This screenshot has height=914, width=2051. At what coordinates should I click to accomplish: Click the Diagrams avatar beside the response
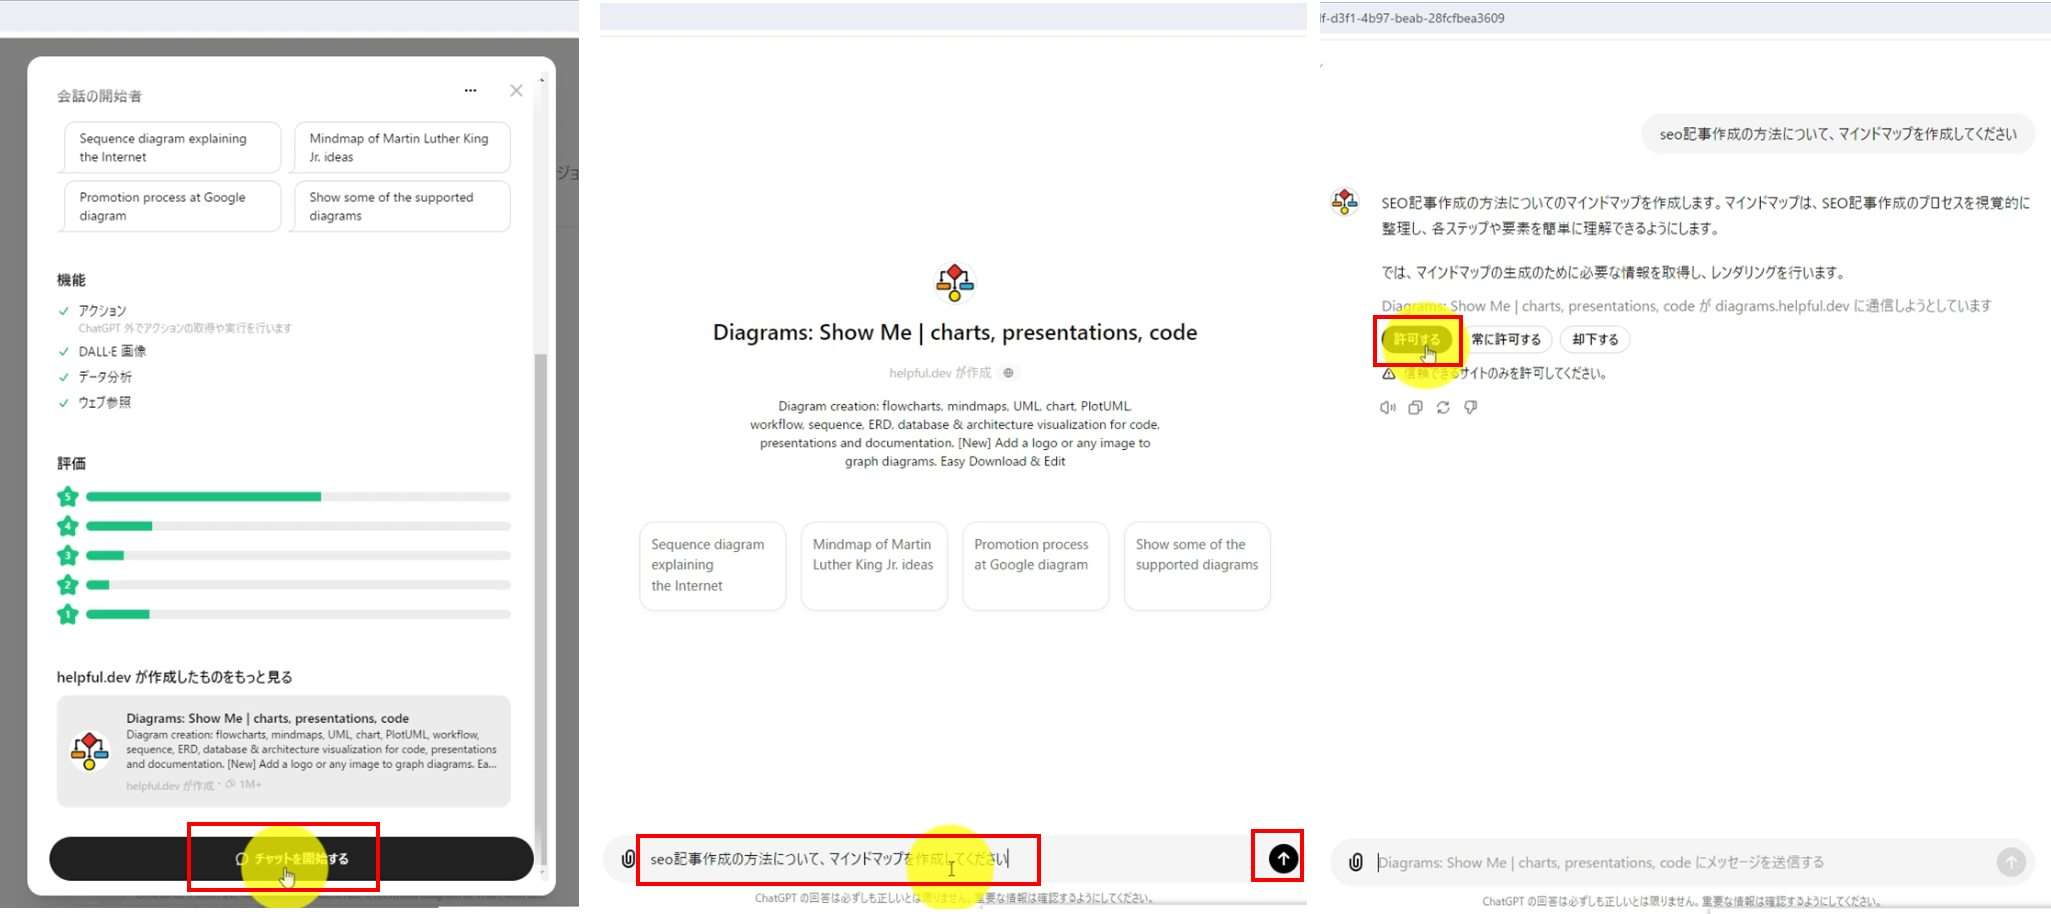1345,202
